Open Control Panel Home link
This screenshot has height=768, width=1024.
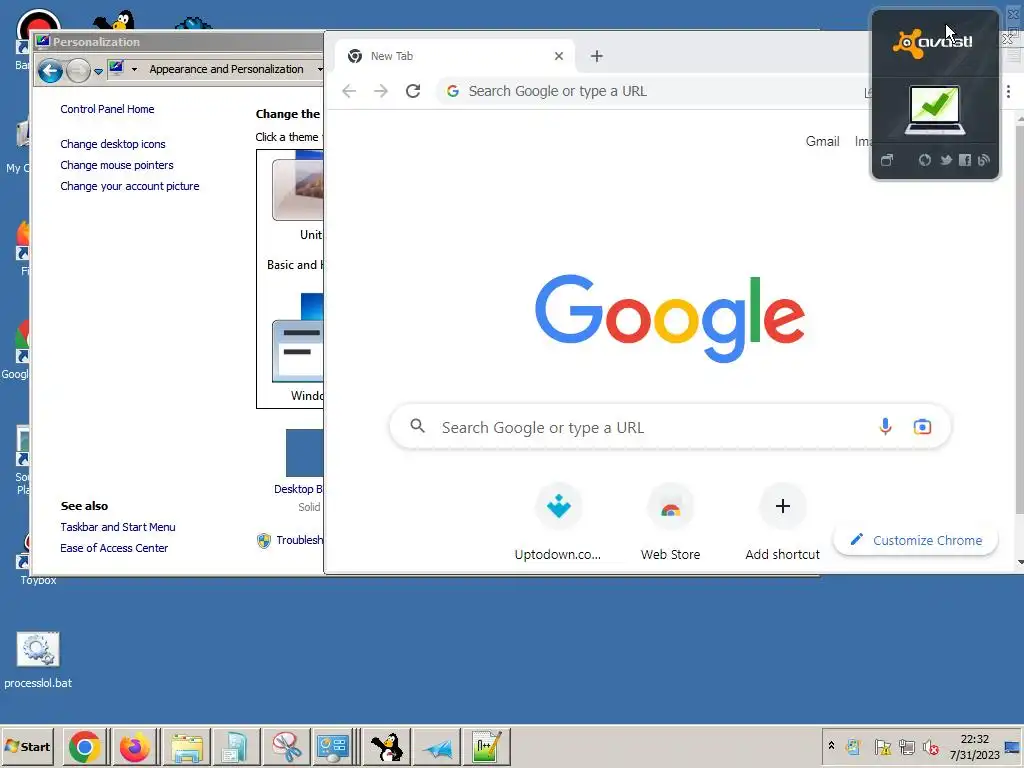pyautogui.click(x=107, y=109)
